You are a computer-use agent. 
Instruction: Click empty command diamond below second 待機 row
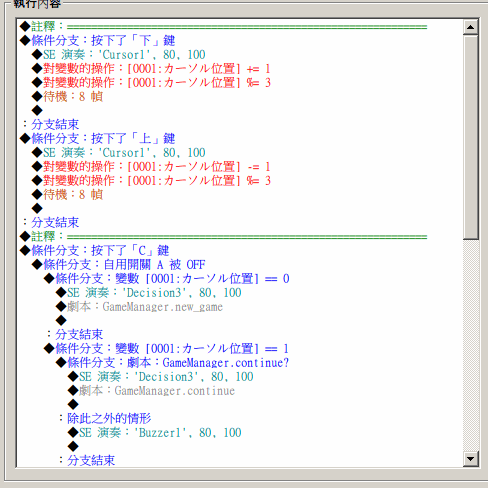pyautogui.click(x=37, y=208)
